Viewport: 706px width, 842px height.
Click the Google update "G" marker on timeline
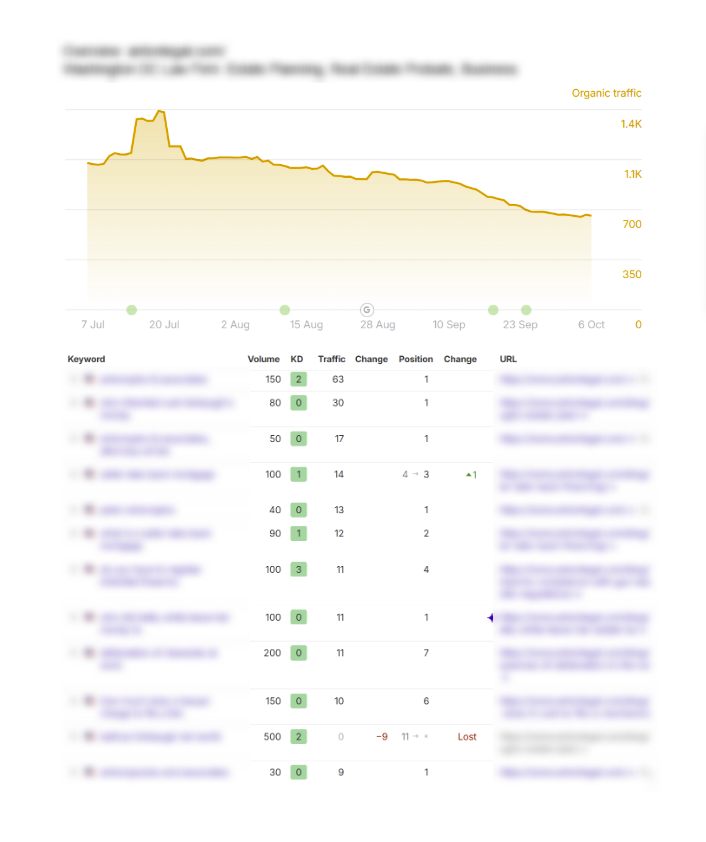tap(366, 310)
